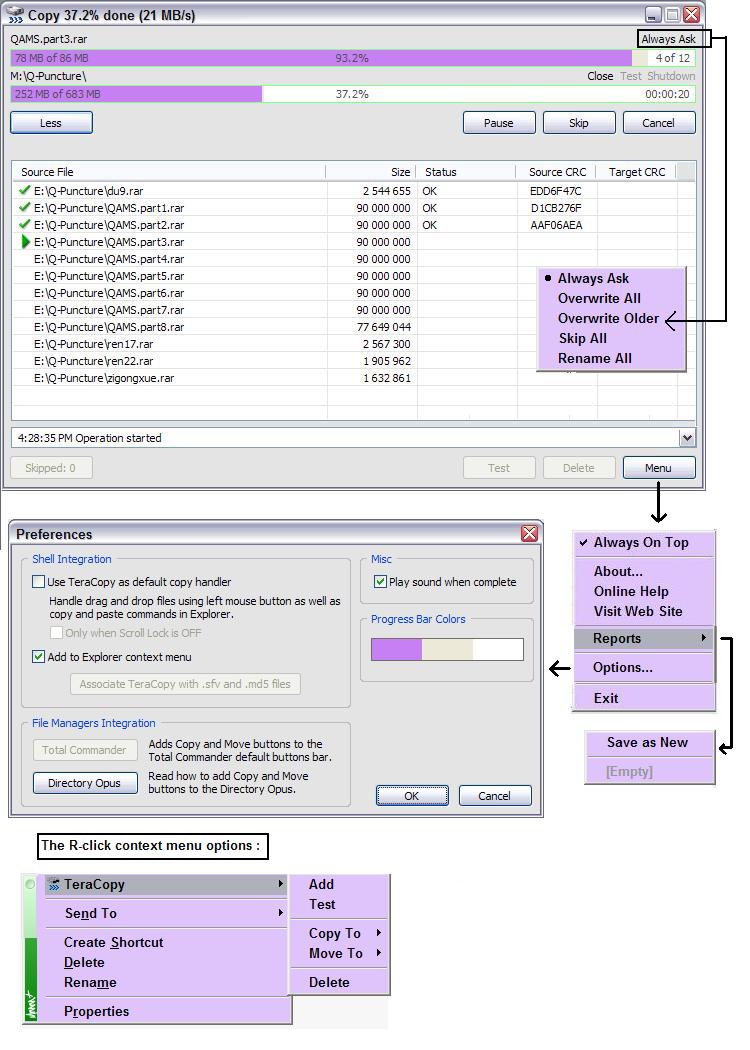Click the EDD6F47C source CRC value
Screen dimensions: 750x1050
click(x=556, y=191)
